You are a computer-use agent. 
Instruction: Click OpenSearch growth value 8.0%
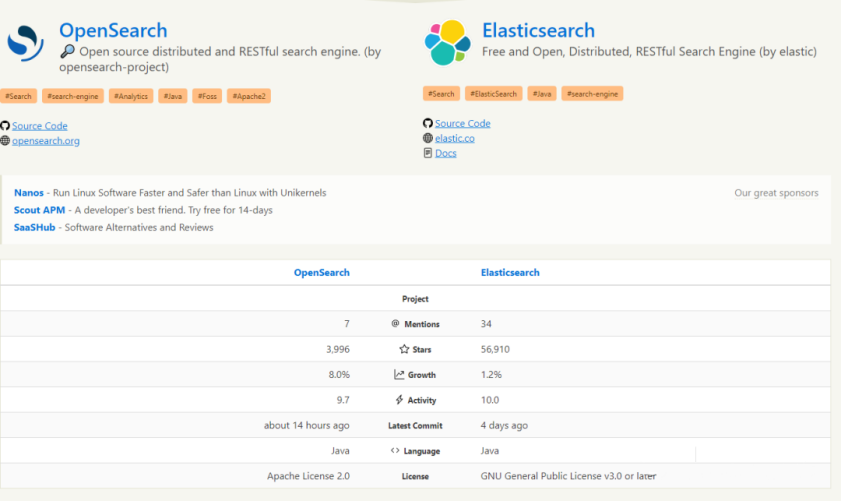pyautogui.click(x=339, y=374)
